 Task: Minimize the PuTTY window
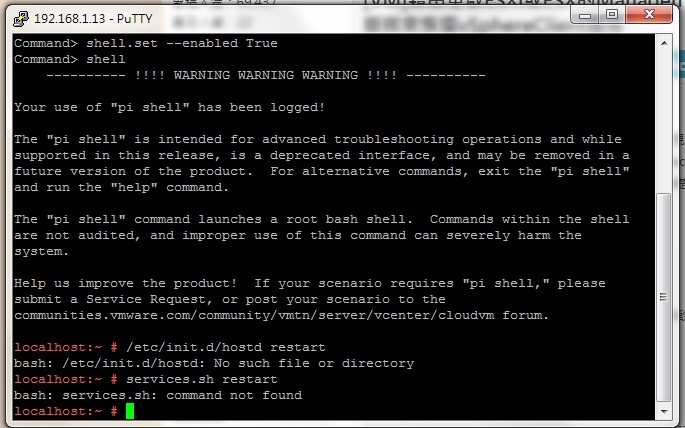(585, 15)
